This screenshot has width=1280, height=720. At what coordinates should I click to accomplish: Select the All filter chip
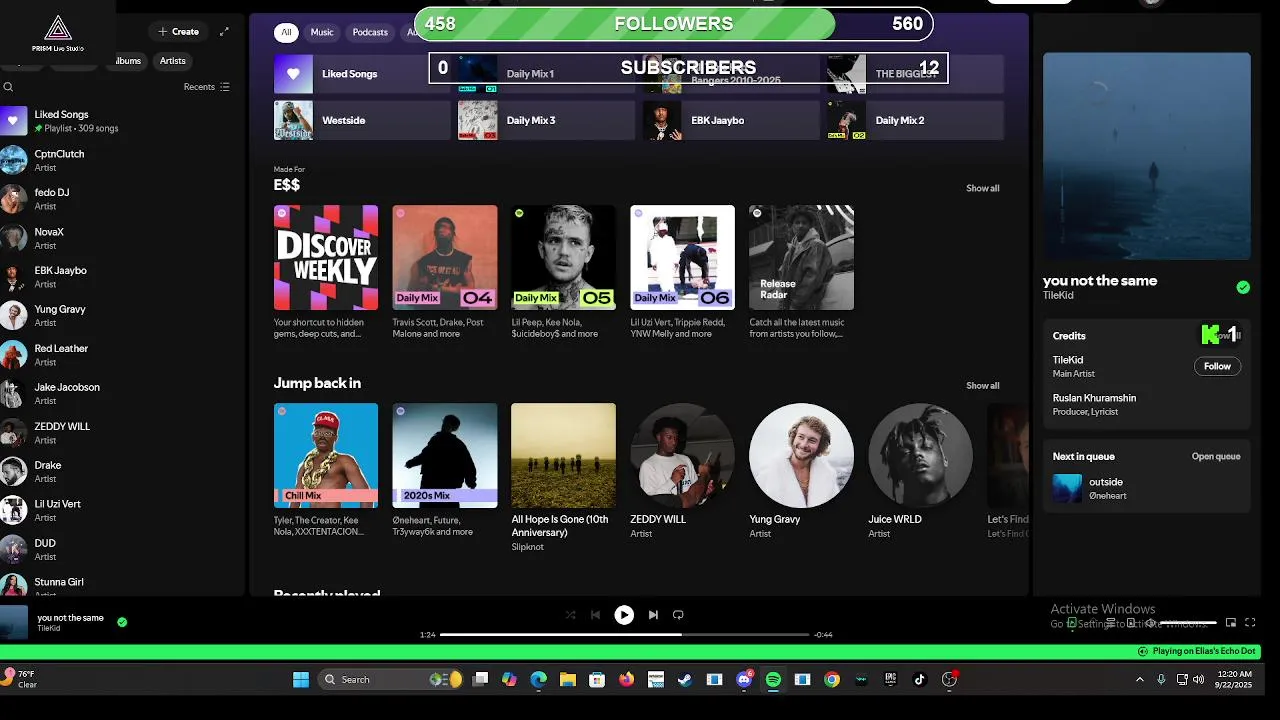286,32
